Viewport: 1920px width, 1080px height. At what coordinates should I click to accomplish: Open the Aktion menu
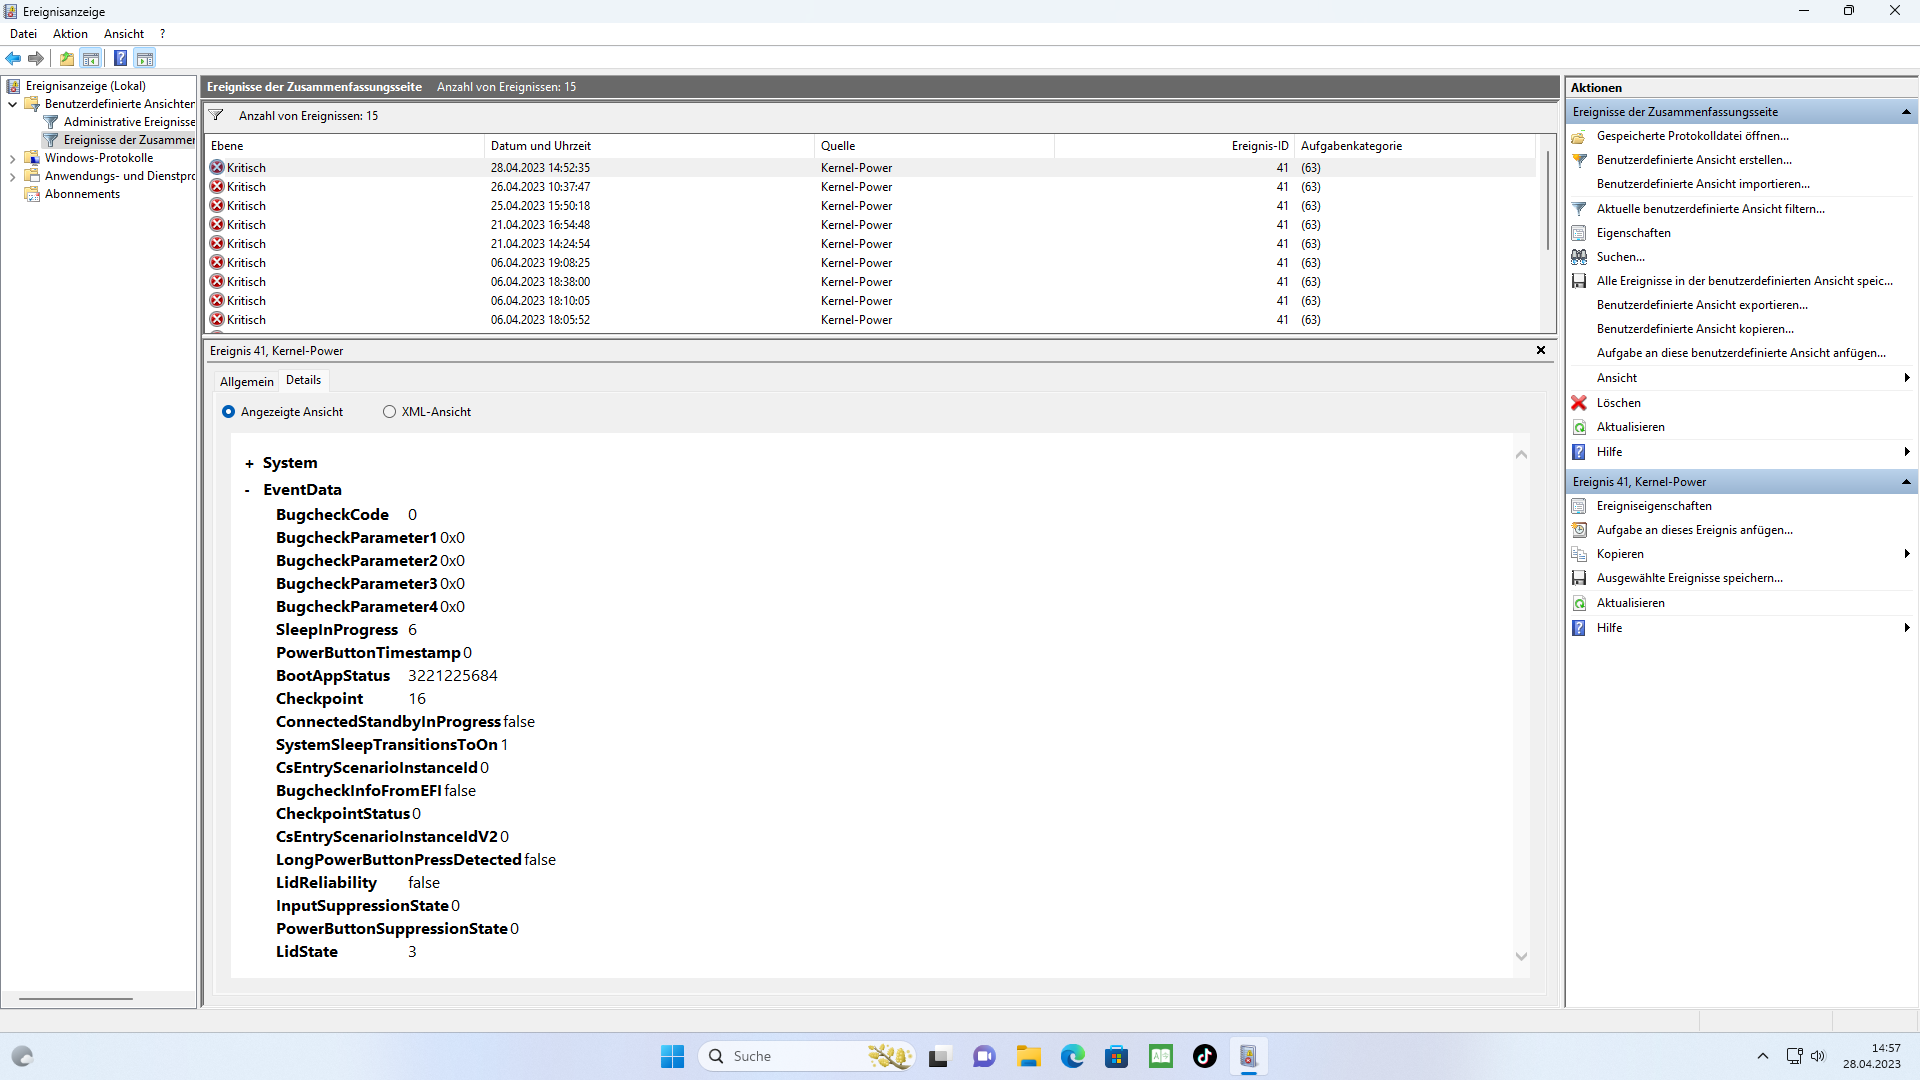(70, 34)
